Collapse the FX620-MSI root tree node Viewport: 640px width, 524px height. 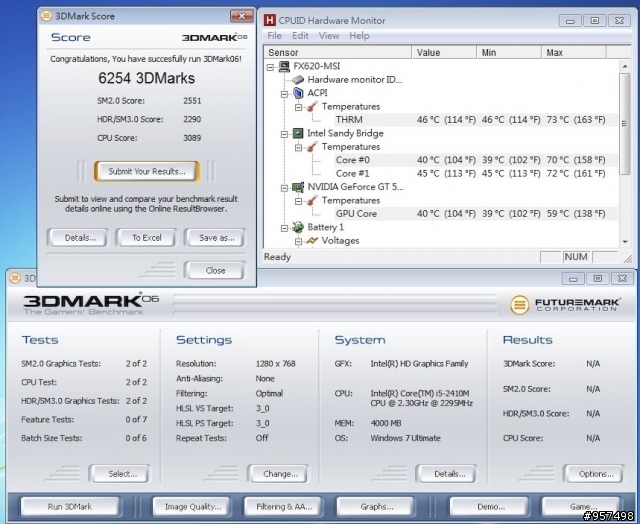(270, 67)
